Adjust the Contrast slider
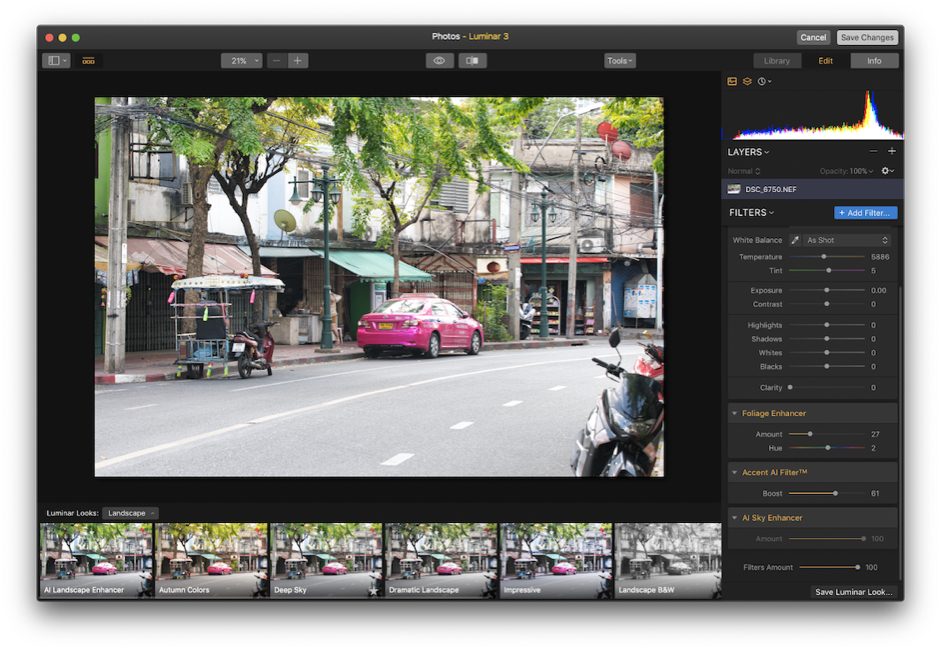The width and height of the screenshot is (941, 650). [826, 304]
